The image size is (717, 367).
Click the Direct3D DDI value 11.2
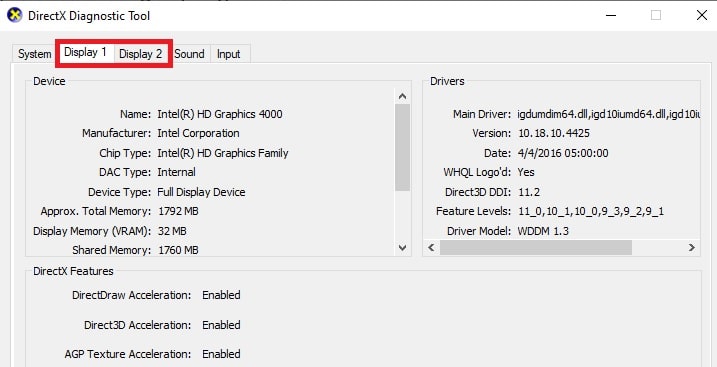click(x=529, y=192)
